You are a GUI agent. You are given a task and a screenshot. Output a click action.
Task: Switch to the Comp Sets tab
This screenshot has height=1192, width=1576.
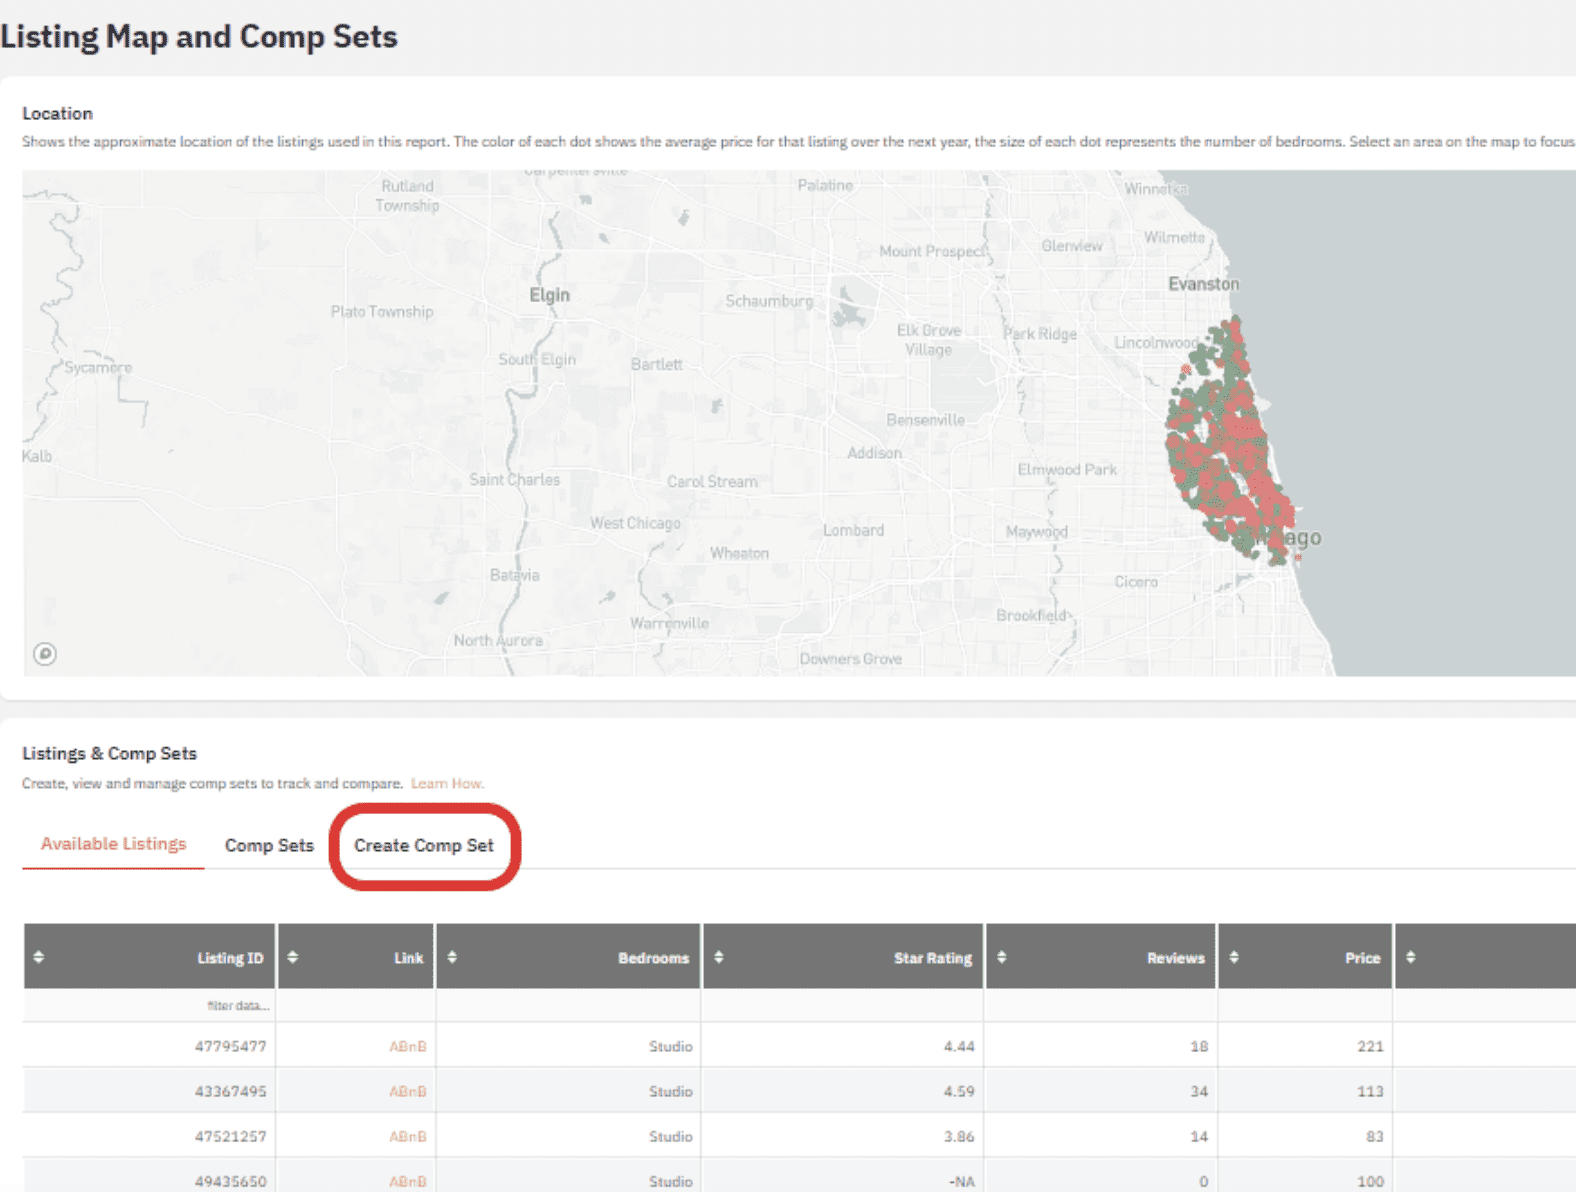coord(269,845)
